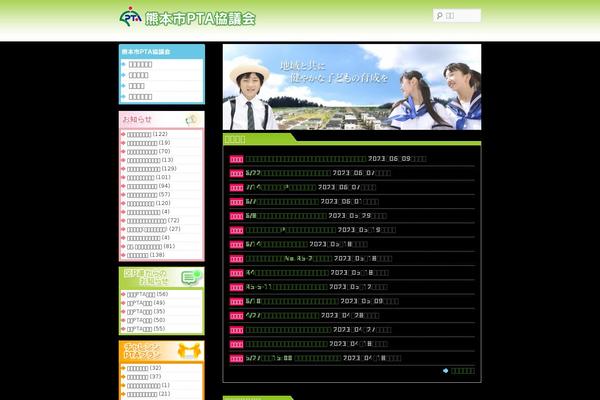Open the news entry dated 2023 06 09
Screen dimensions: 600x400
(306, 159)
